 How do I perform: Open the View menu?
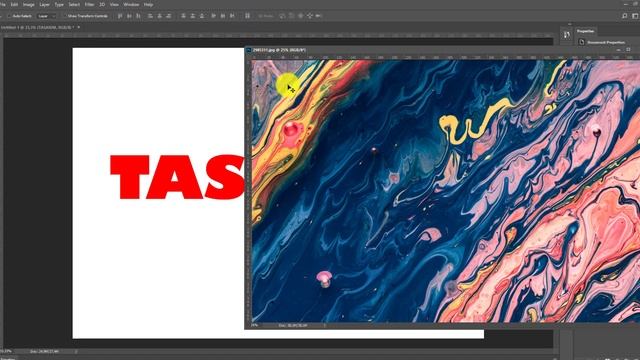click(114, 4)
